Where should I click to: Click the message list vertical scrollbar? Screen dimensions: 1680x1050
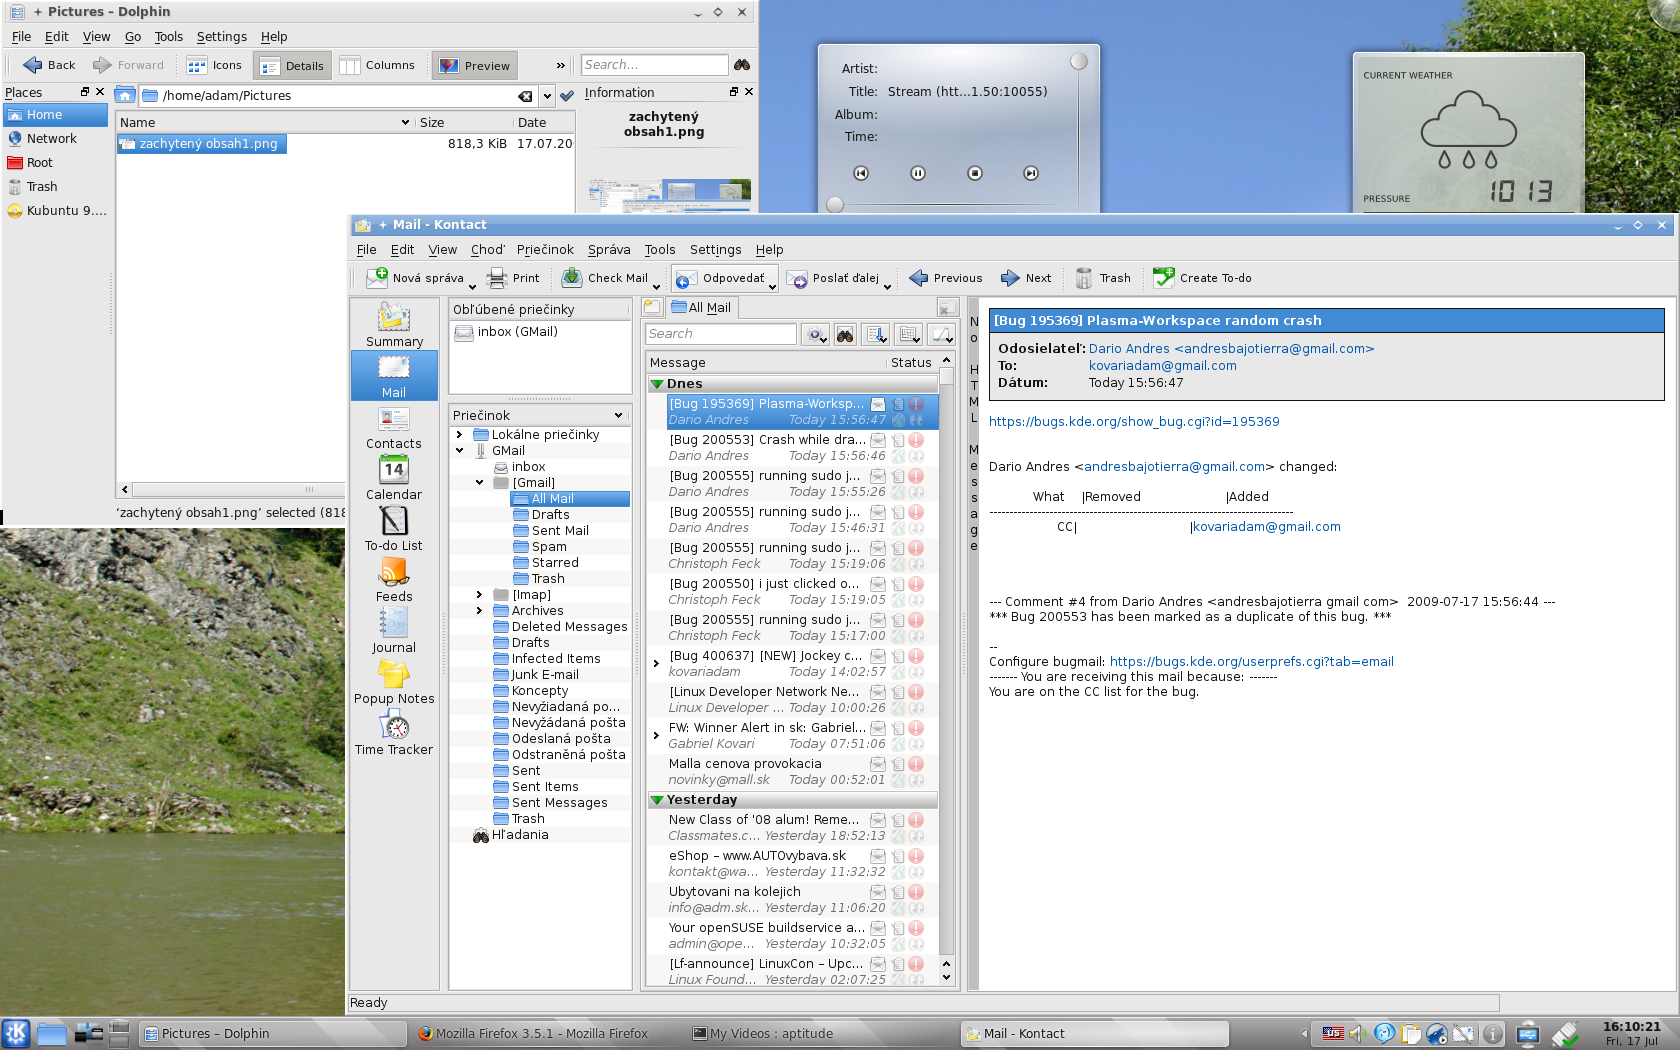946,663
